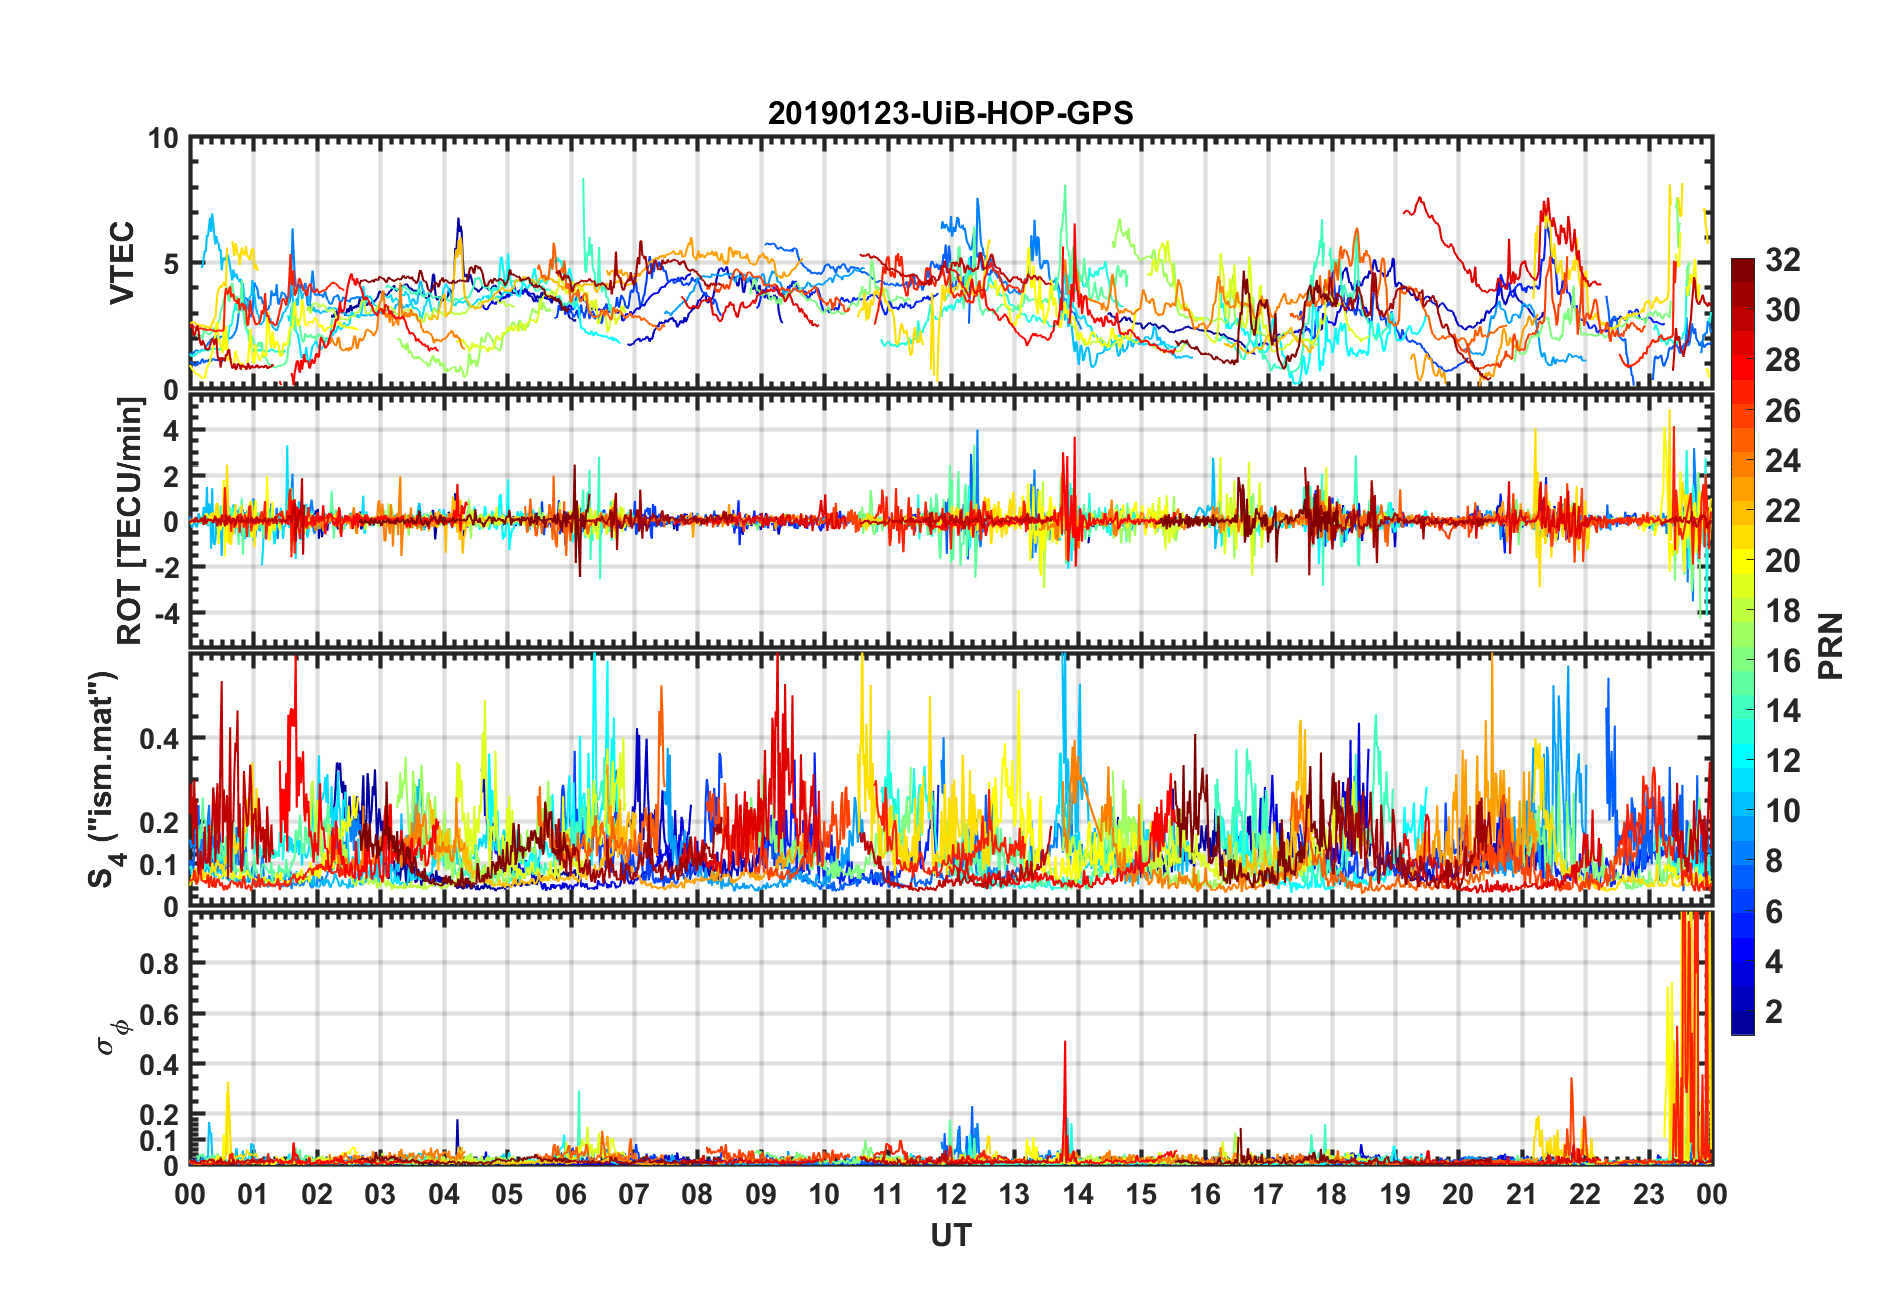This screenshot has height=1292, width=1902.
Task: Click the UT axis hour label 15
Action: [1141, 1195]
